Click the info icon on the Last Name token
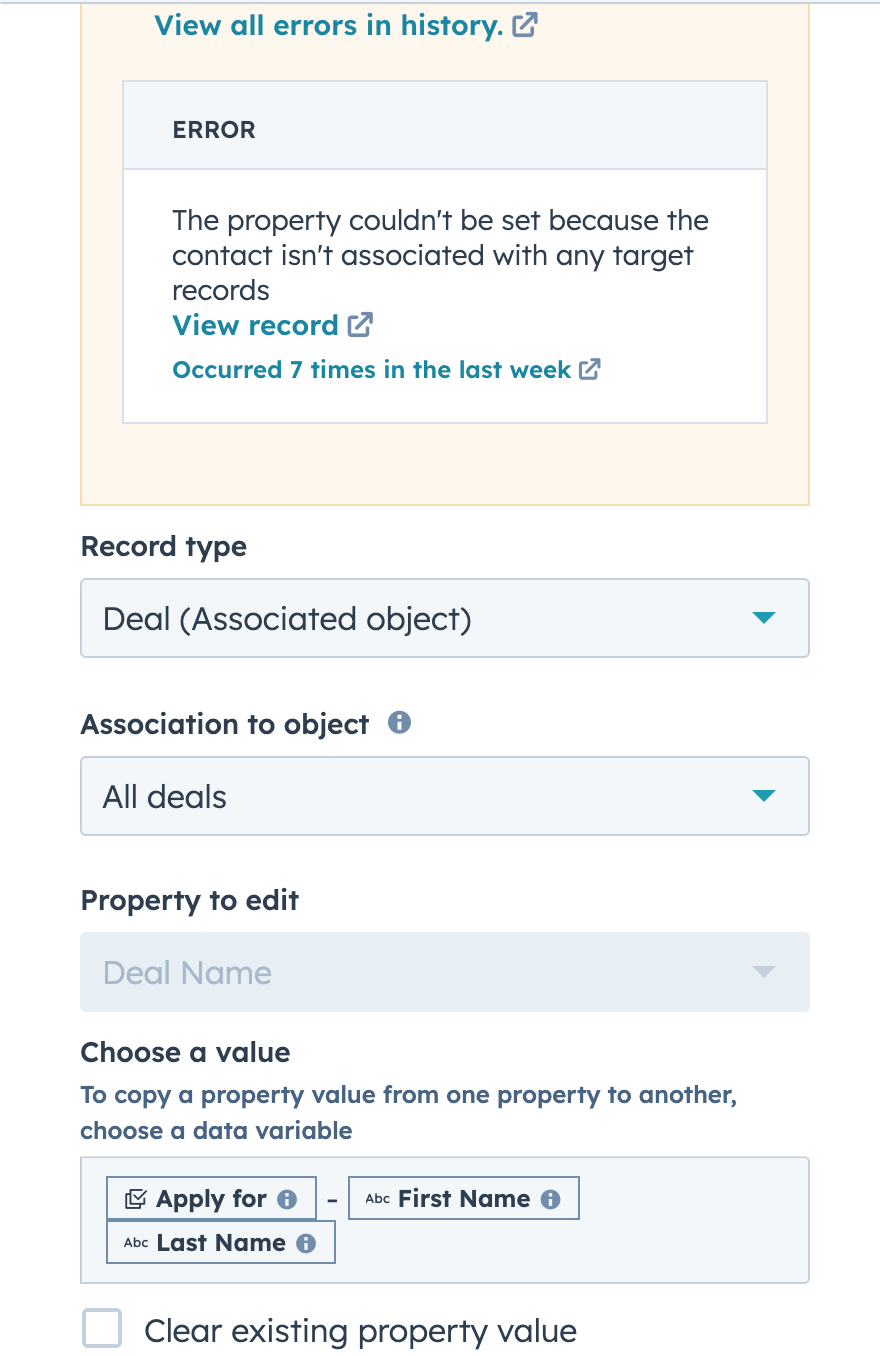The image size is (880, 1356). click(307, 1243)
